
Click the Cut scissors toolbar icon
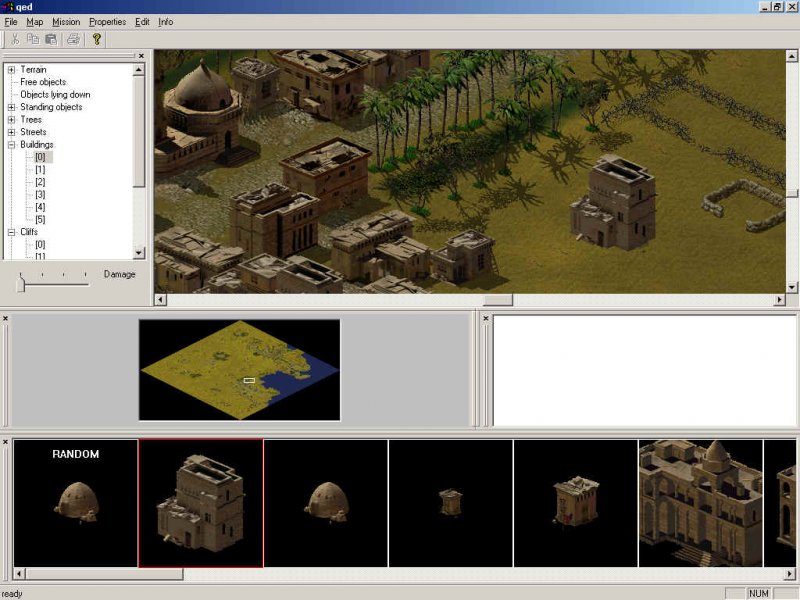pyautogui.click(x=15, y=39)
